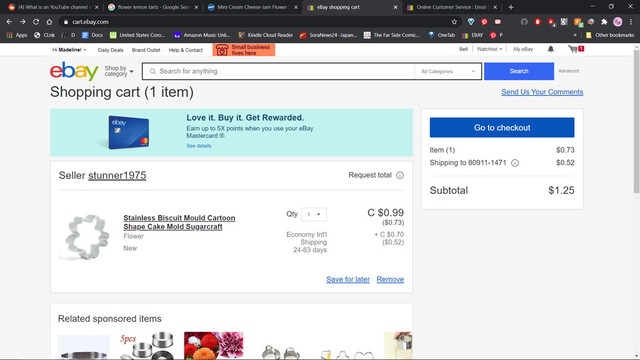
Task: Open the Extensions puzzle-piece icon
Action: click(604, 22)
